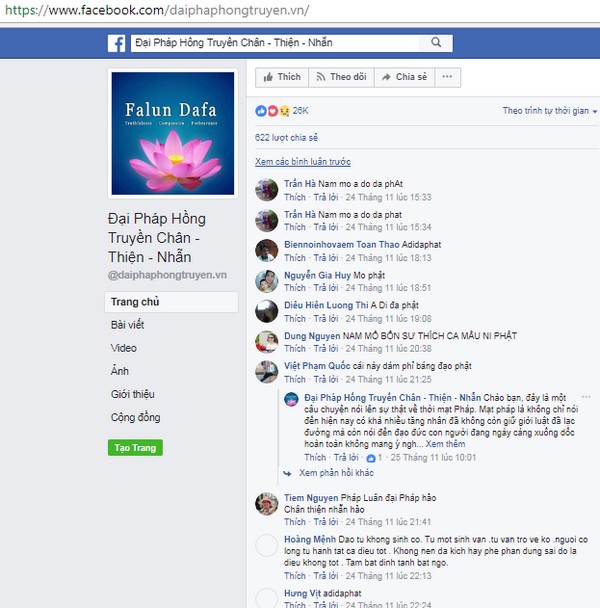600x608 pixels.
Task: Open Theo trình tự thời gian sort dropdown
Action: (550, 111)
